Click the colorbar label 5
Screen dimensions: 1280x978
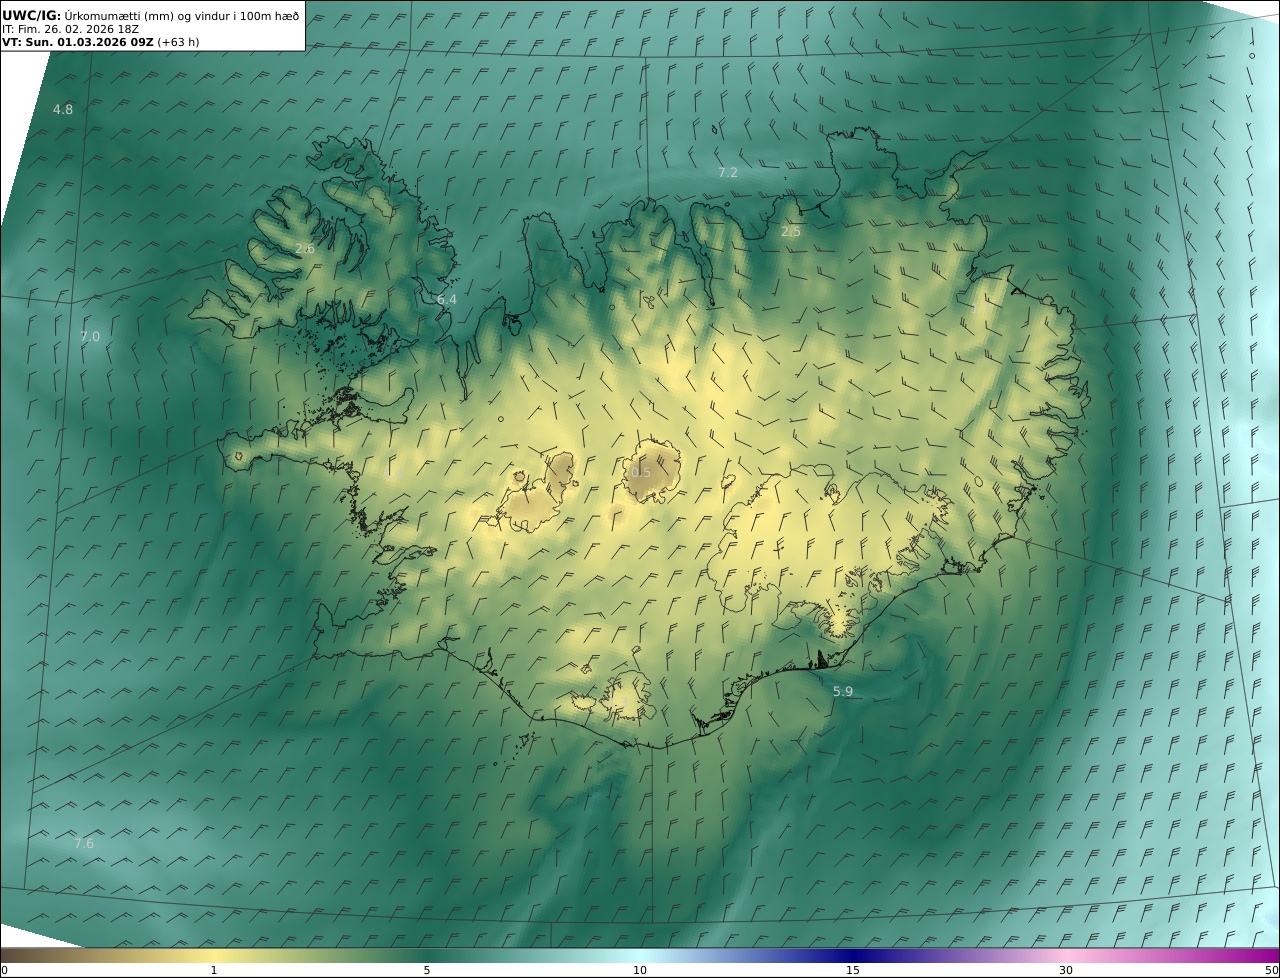click(427, 970)
